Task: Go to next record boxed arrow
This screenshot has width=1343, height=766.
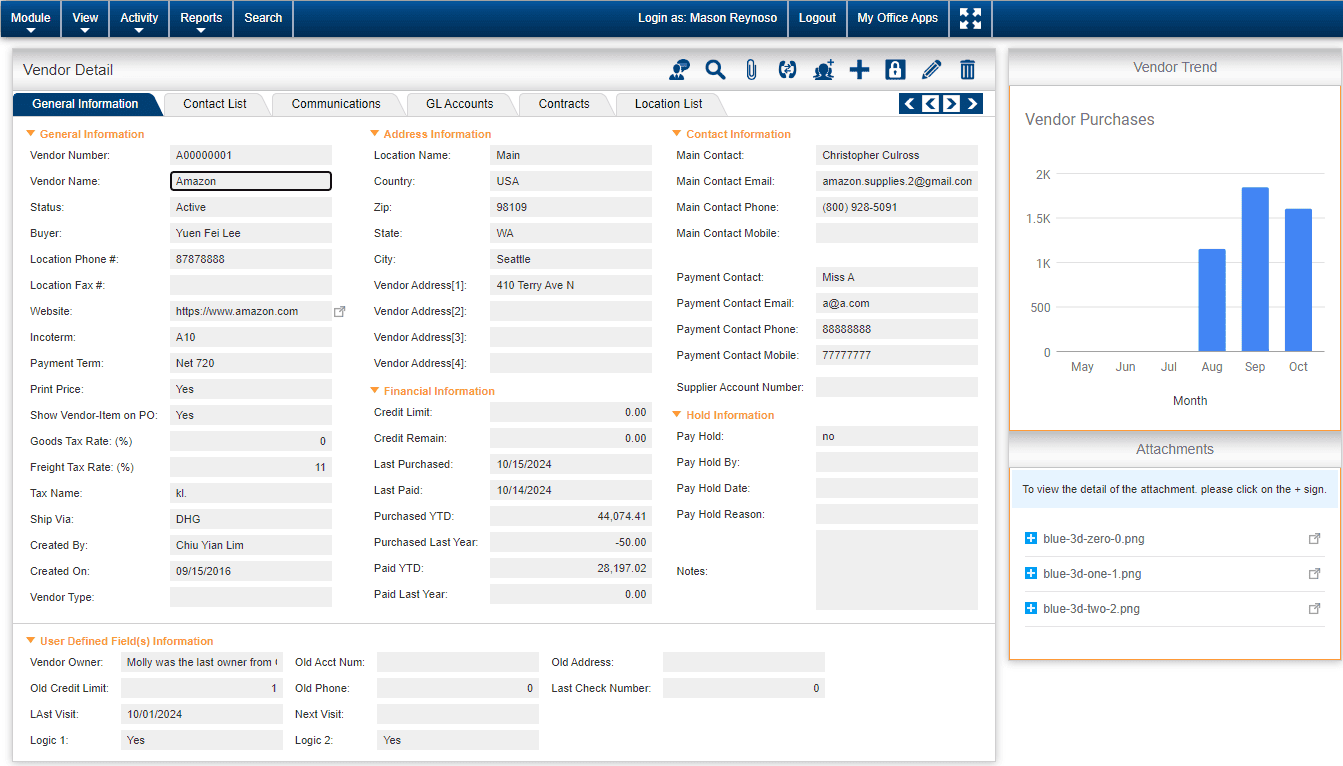Action: [951, 103]
